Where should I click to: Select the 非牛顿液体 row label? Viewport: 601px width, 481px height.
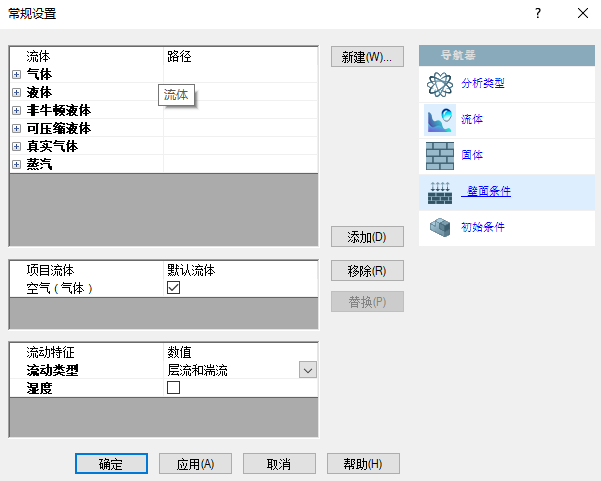pyautogui.click(x=59, y=110)
